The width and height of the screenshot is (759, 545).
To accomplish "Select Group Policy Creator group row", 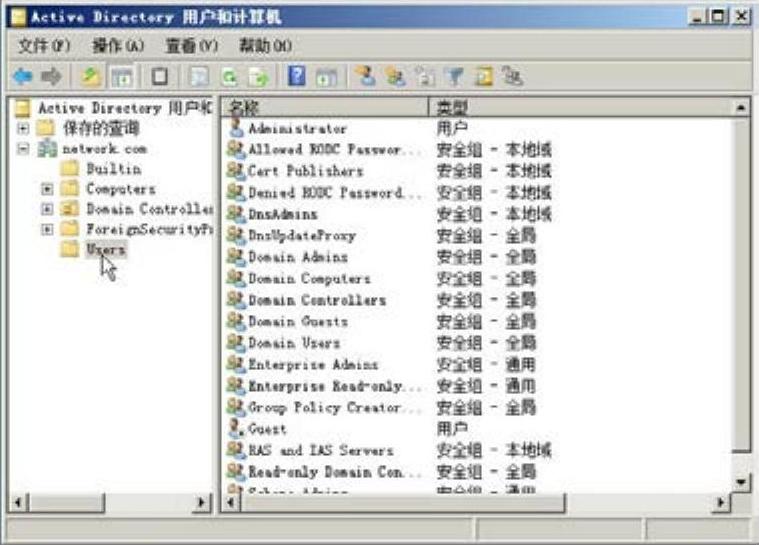I will point(335,407).
